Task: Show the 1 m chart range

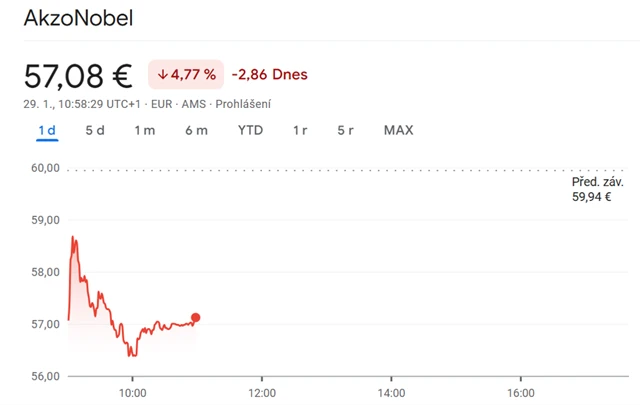Action: 145,130
